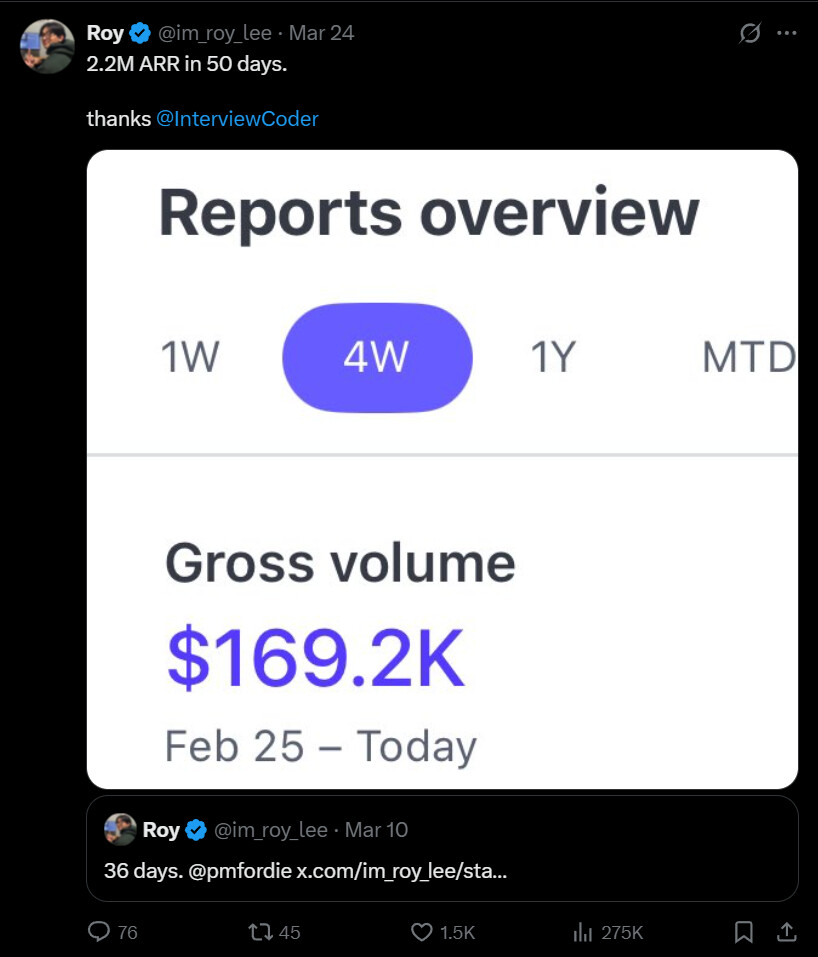Click the blue verified badge beside Roy
Viewport: 818px width, 957px height.
[141, 33]
